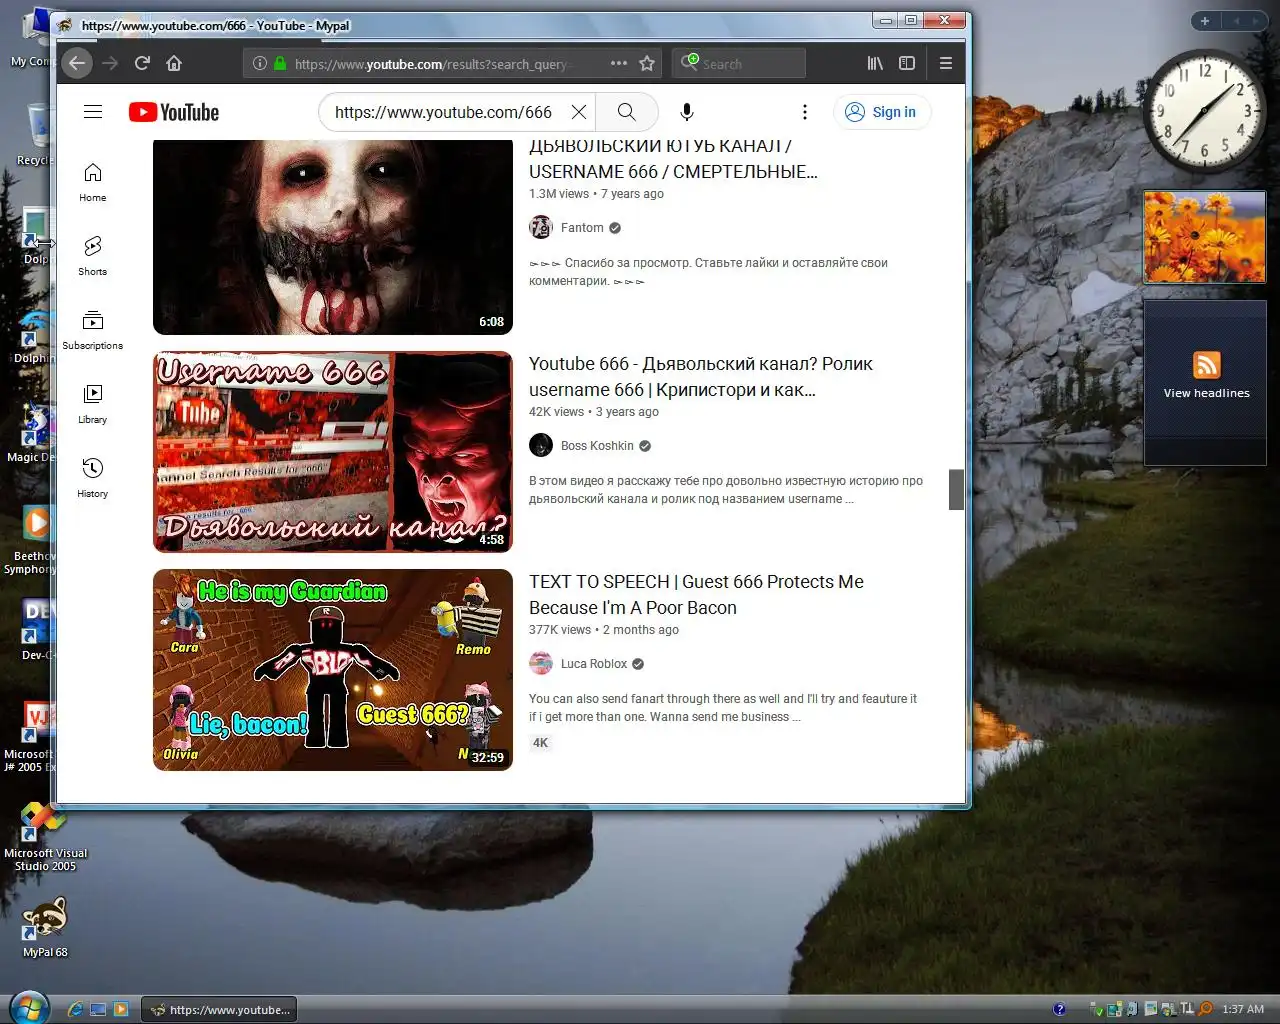This screenshot has height=1024, width=1280.
Task: Open YouTube settings three-dot menu
Action: (805, 112)
